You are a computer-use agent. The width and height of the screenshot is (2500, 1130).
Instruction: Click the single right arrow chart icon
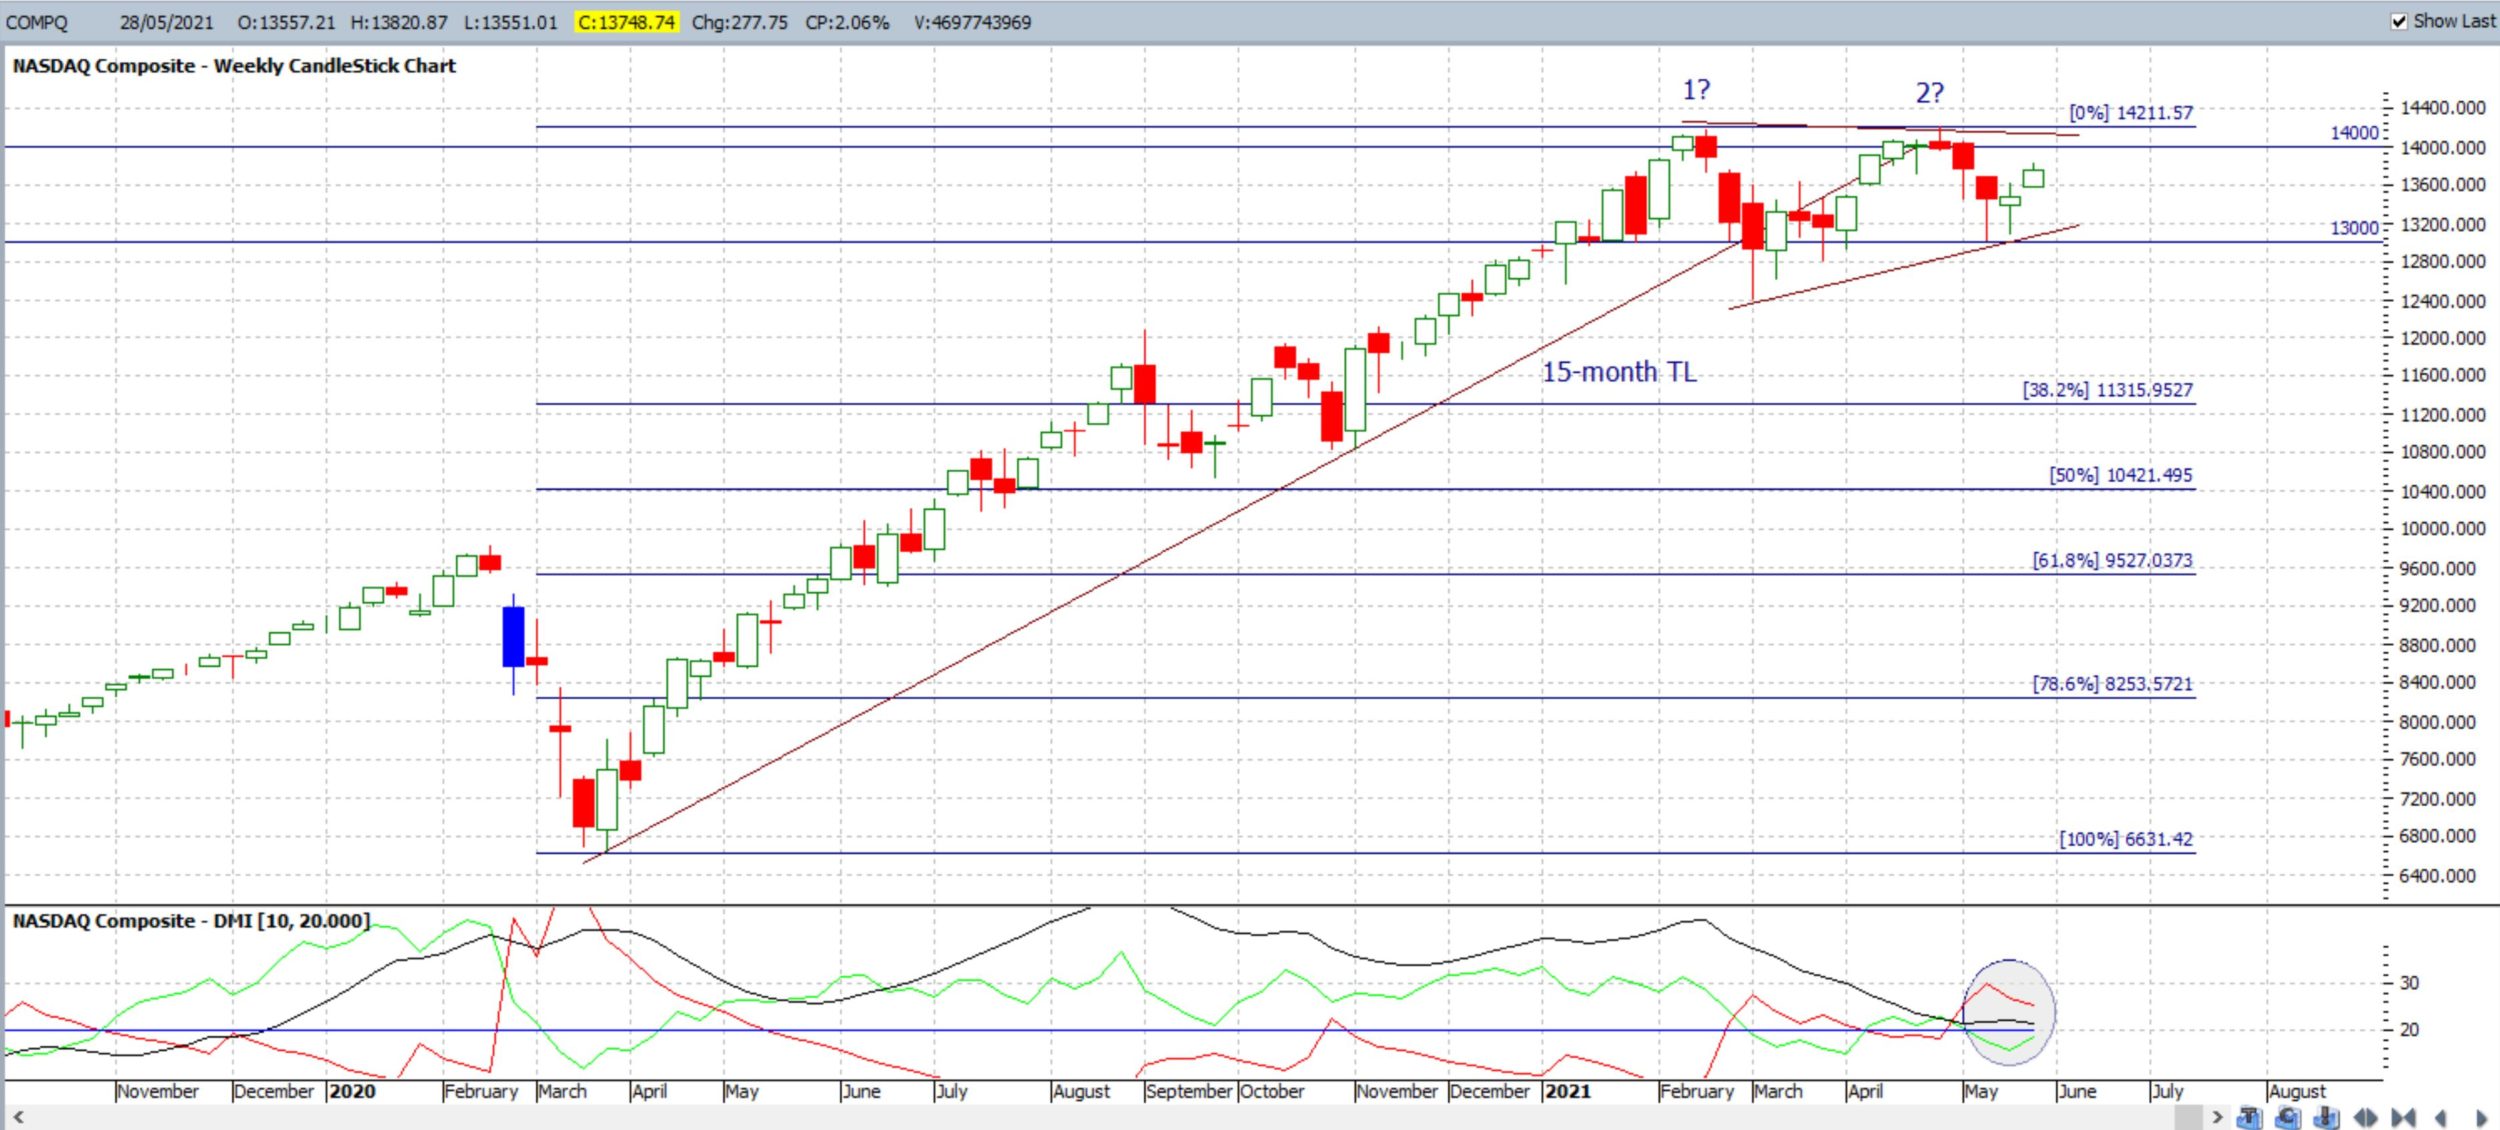click(x=2481, y=1117)
